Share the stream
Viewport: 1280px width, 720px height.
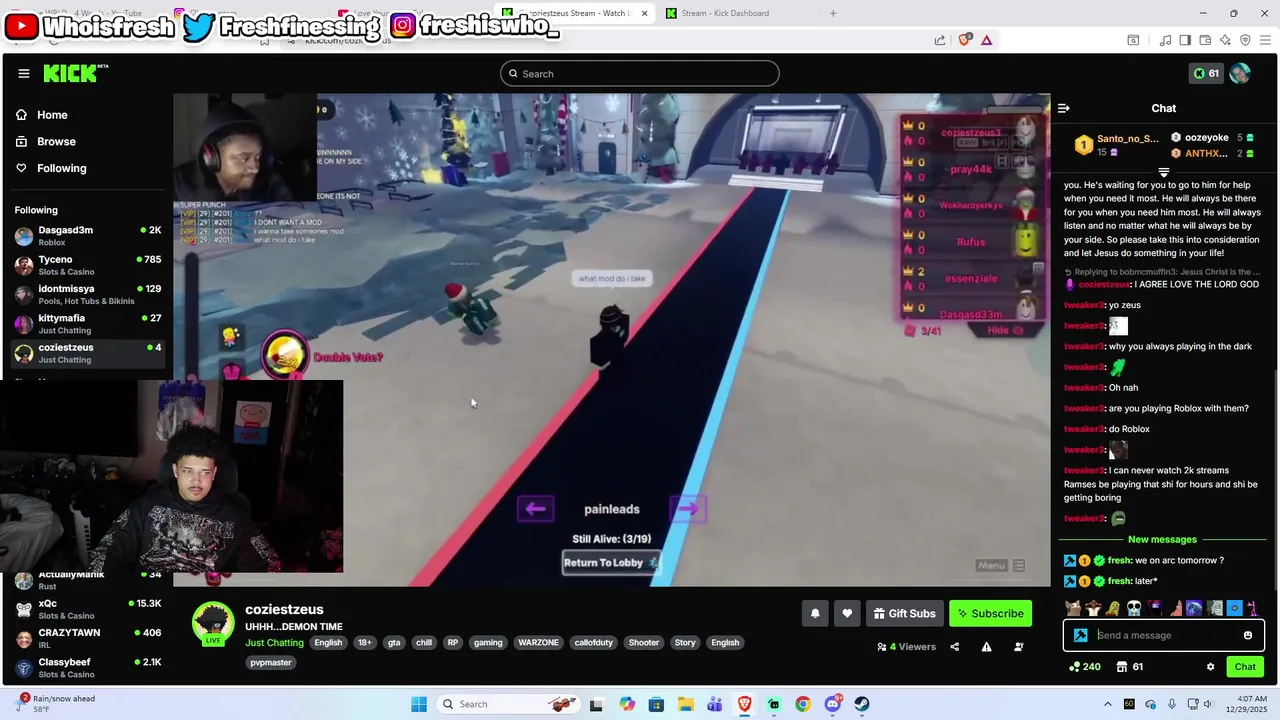(954, 647)
